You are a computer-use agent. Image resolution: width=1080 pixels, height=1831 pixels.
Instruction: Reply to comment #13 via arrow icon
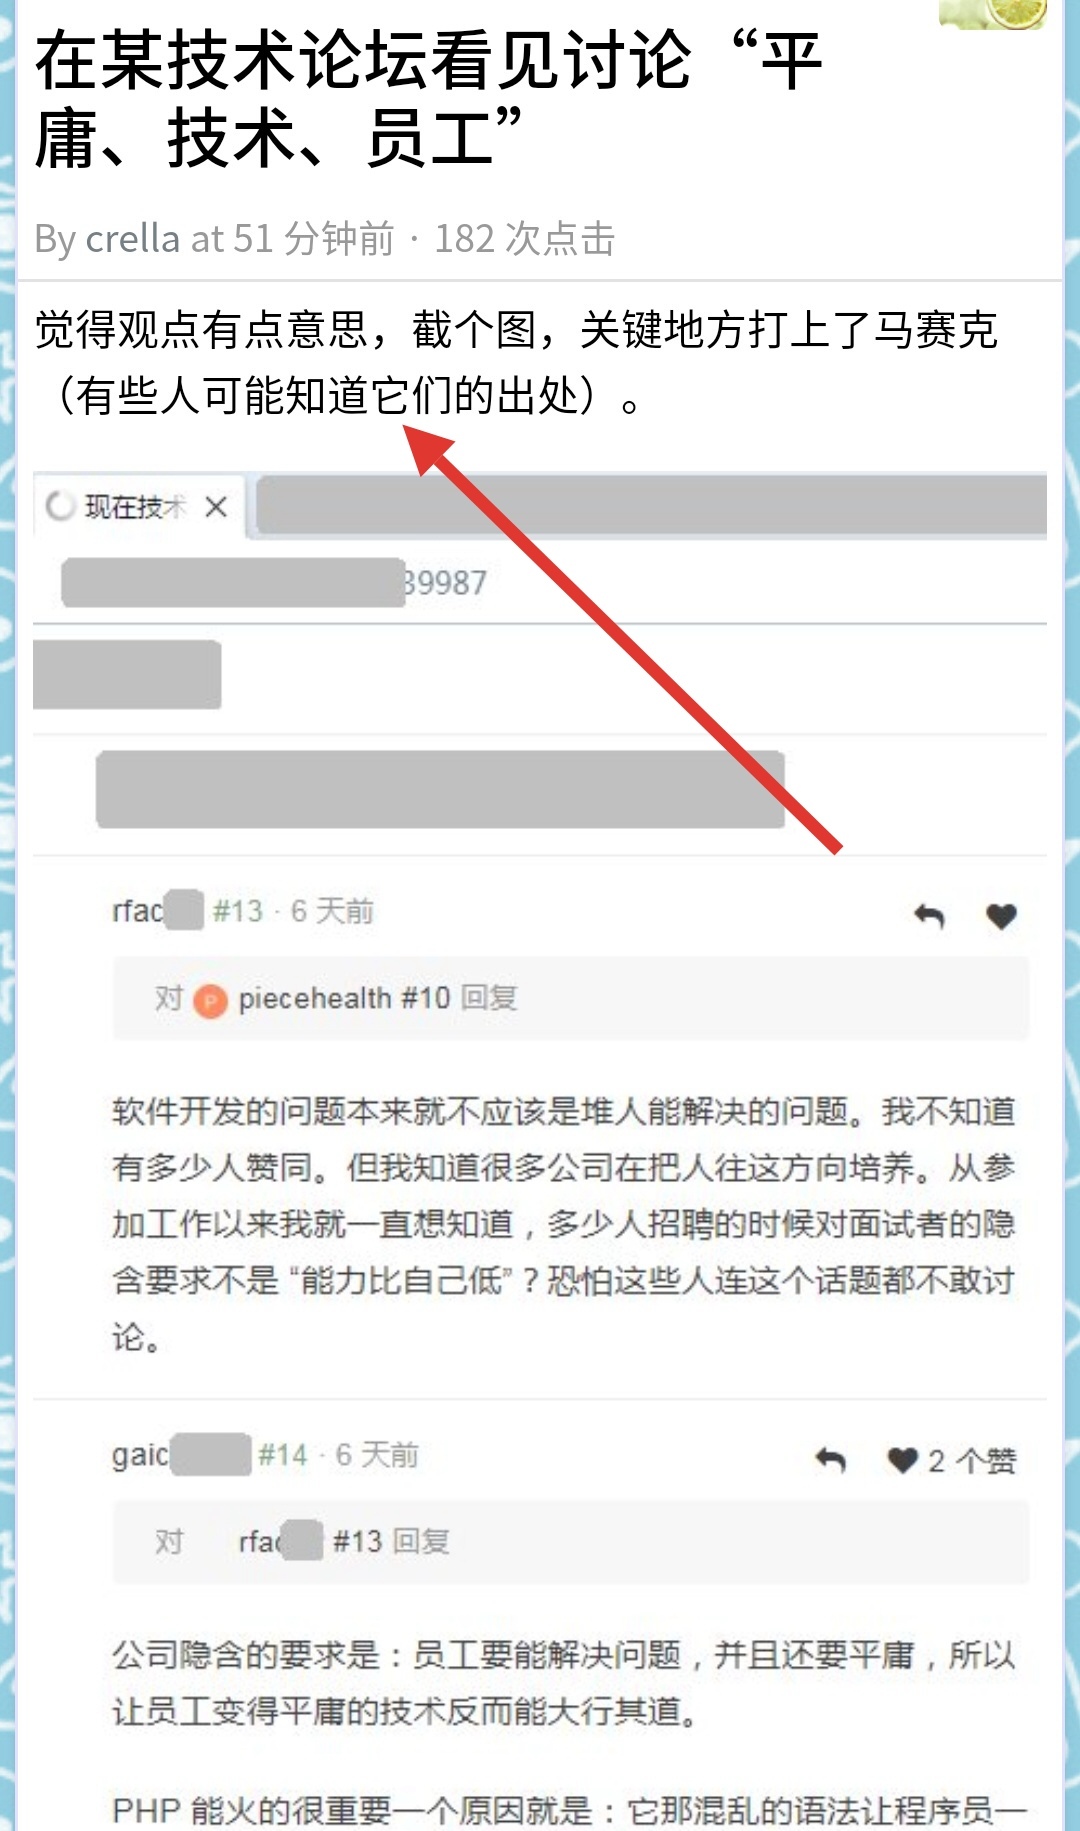929,915
